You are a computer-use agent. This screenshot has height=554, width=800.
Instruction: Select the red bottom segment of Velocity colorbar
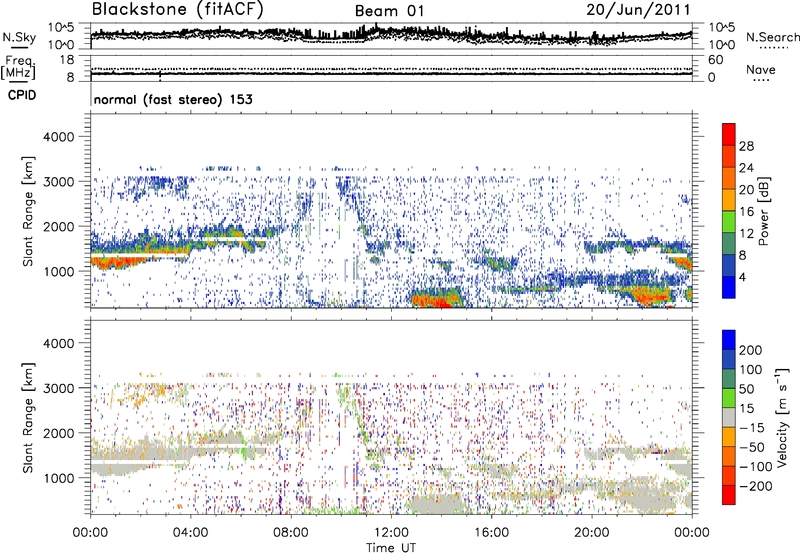[729, 495]
